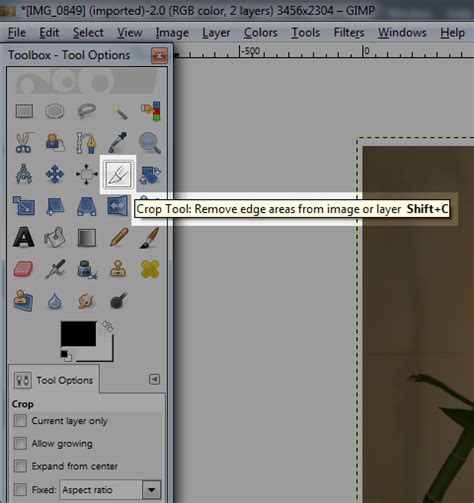Click the background color swatch
This screenshot has height=503, width=474.
pyautogui.click(x=104, y=353)
